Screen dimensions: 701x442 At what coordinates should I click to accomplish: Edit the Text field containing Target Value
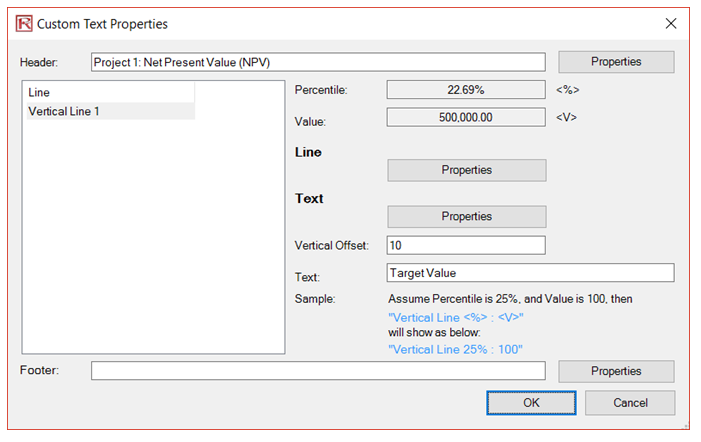tap(530, 273)
